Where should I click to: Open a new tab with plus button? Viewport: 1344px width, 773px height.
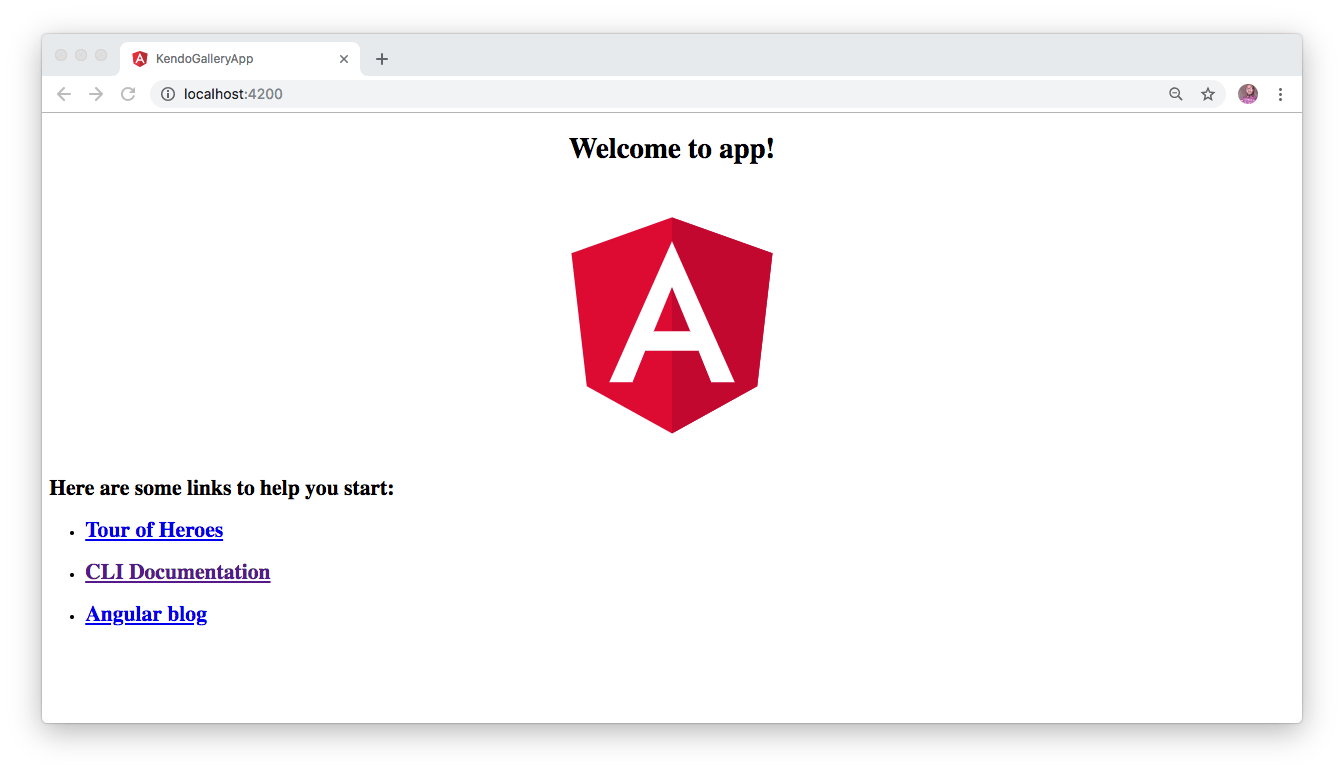pyautogui.click(x=381, y=59)
